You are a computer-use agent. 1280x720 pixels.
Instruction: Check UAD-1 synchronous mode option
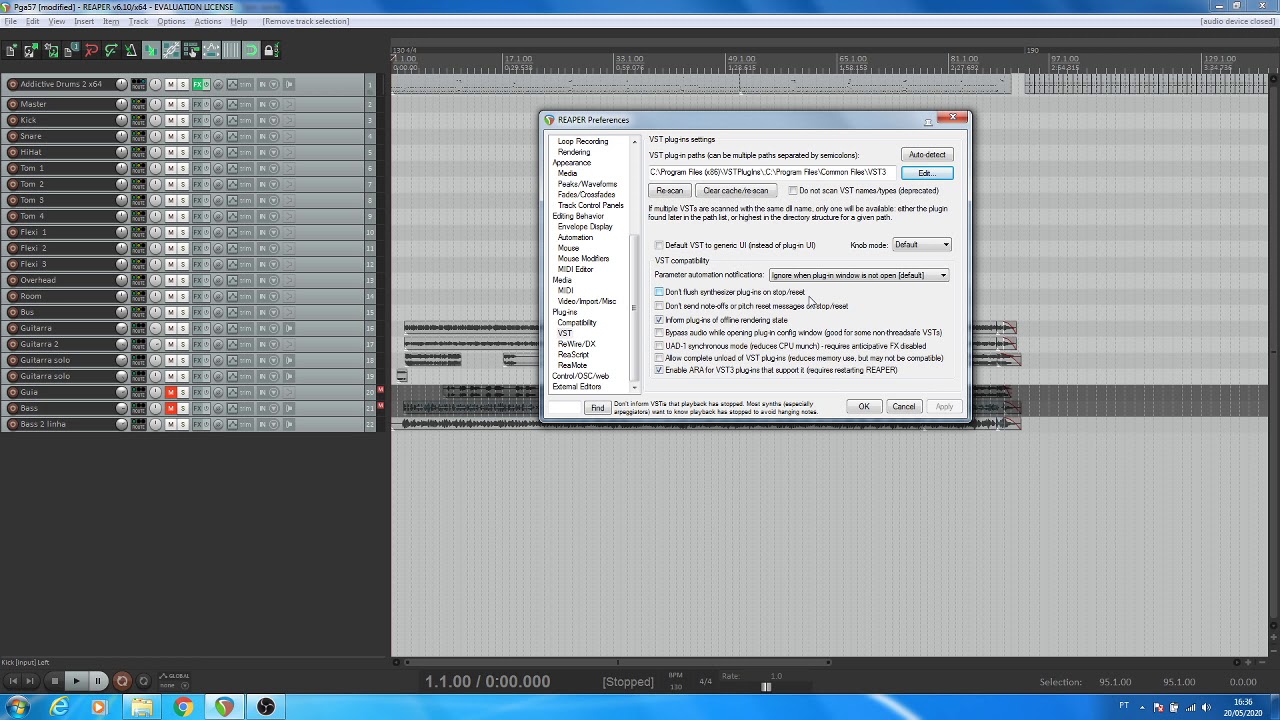[659, 346]
